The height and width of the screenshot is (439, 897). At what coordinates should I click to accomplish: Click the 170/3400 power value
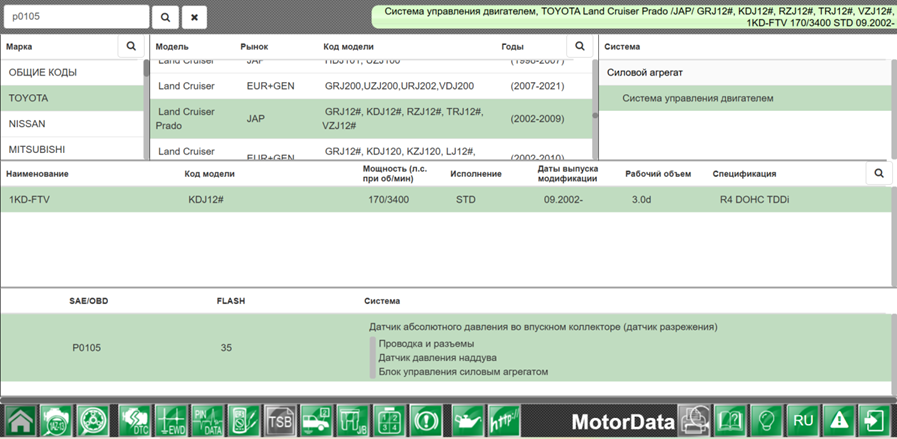point(389,200)
